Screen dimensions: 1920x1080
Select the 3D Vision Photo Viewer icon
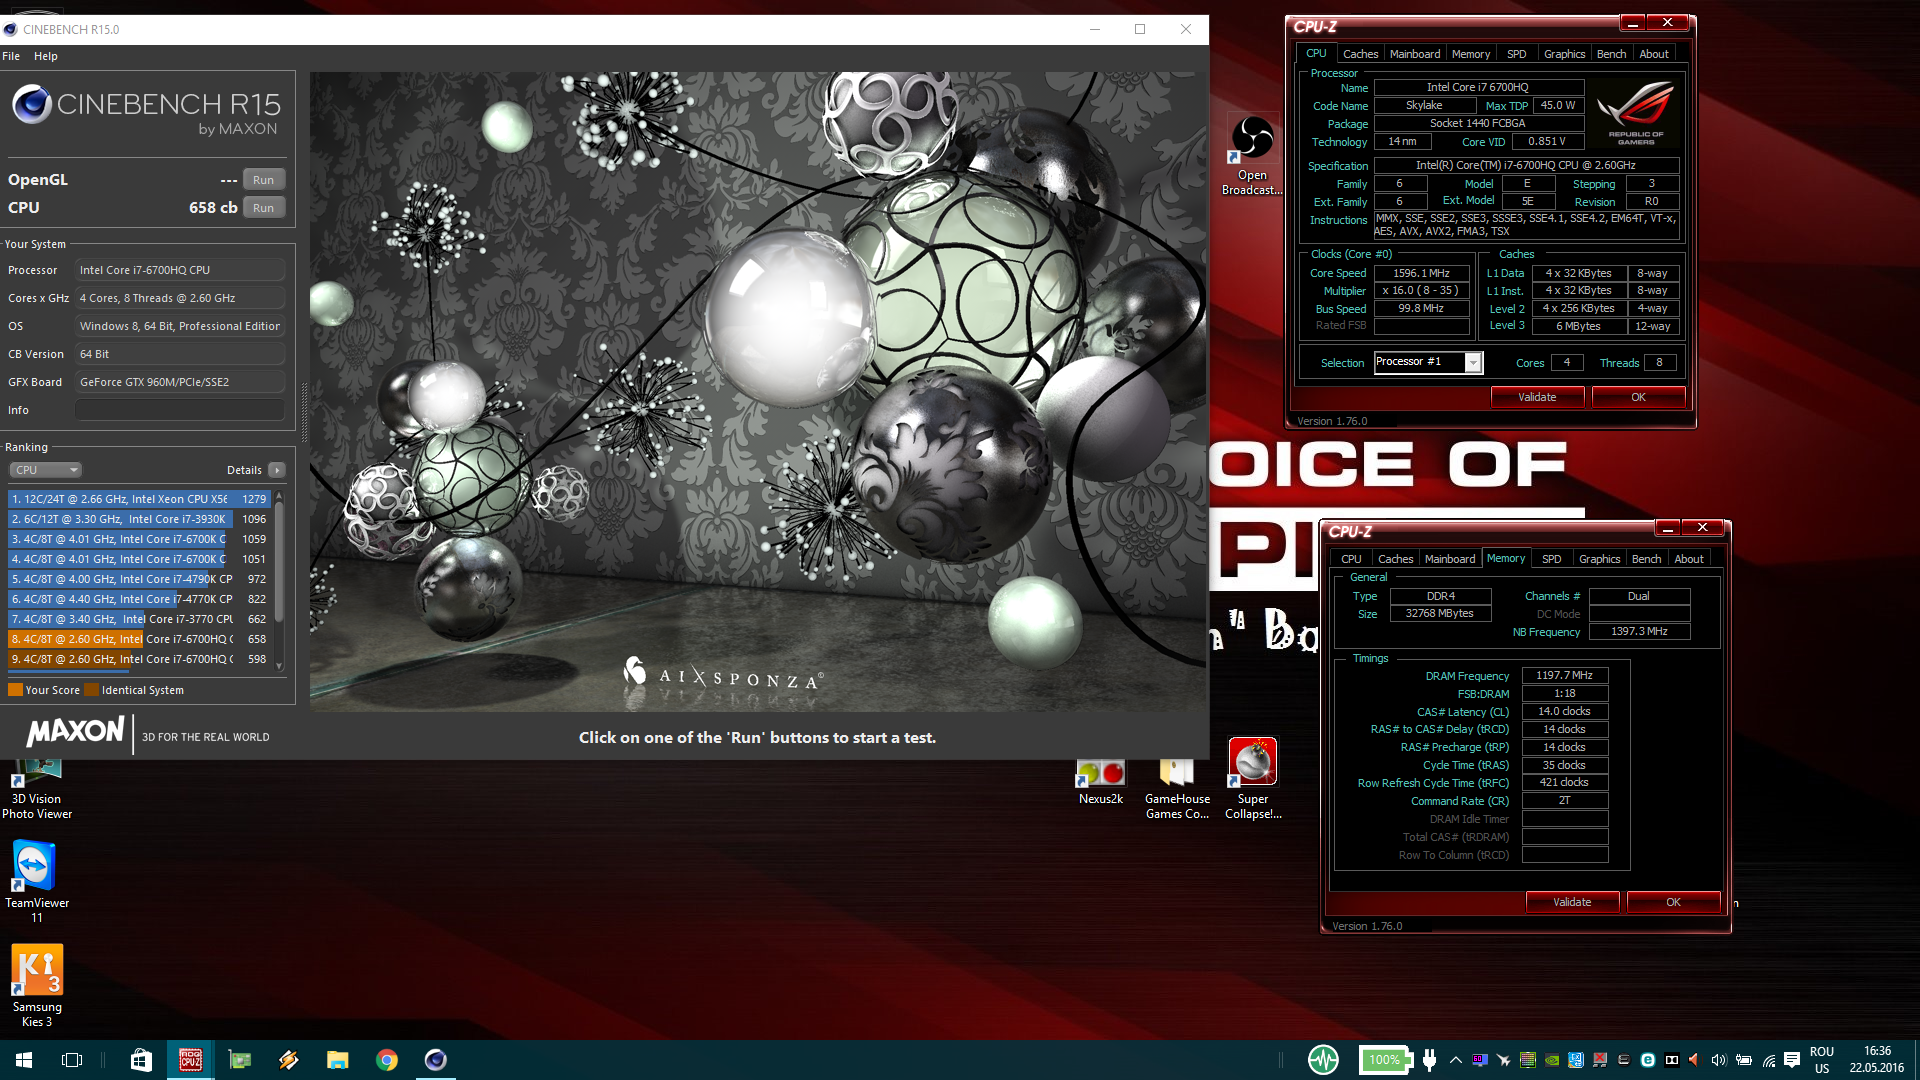(37, 790)
